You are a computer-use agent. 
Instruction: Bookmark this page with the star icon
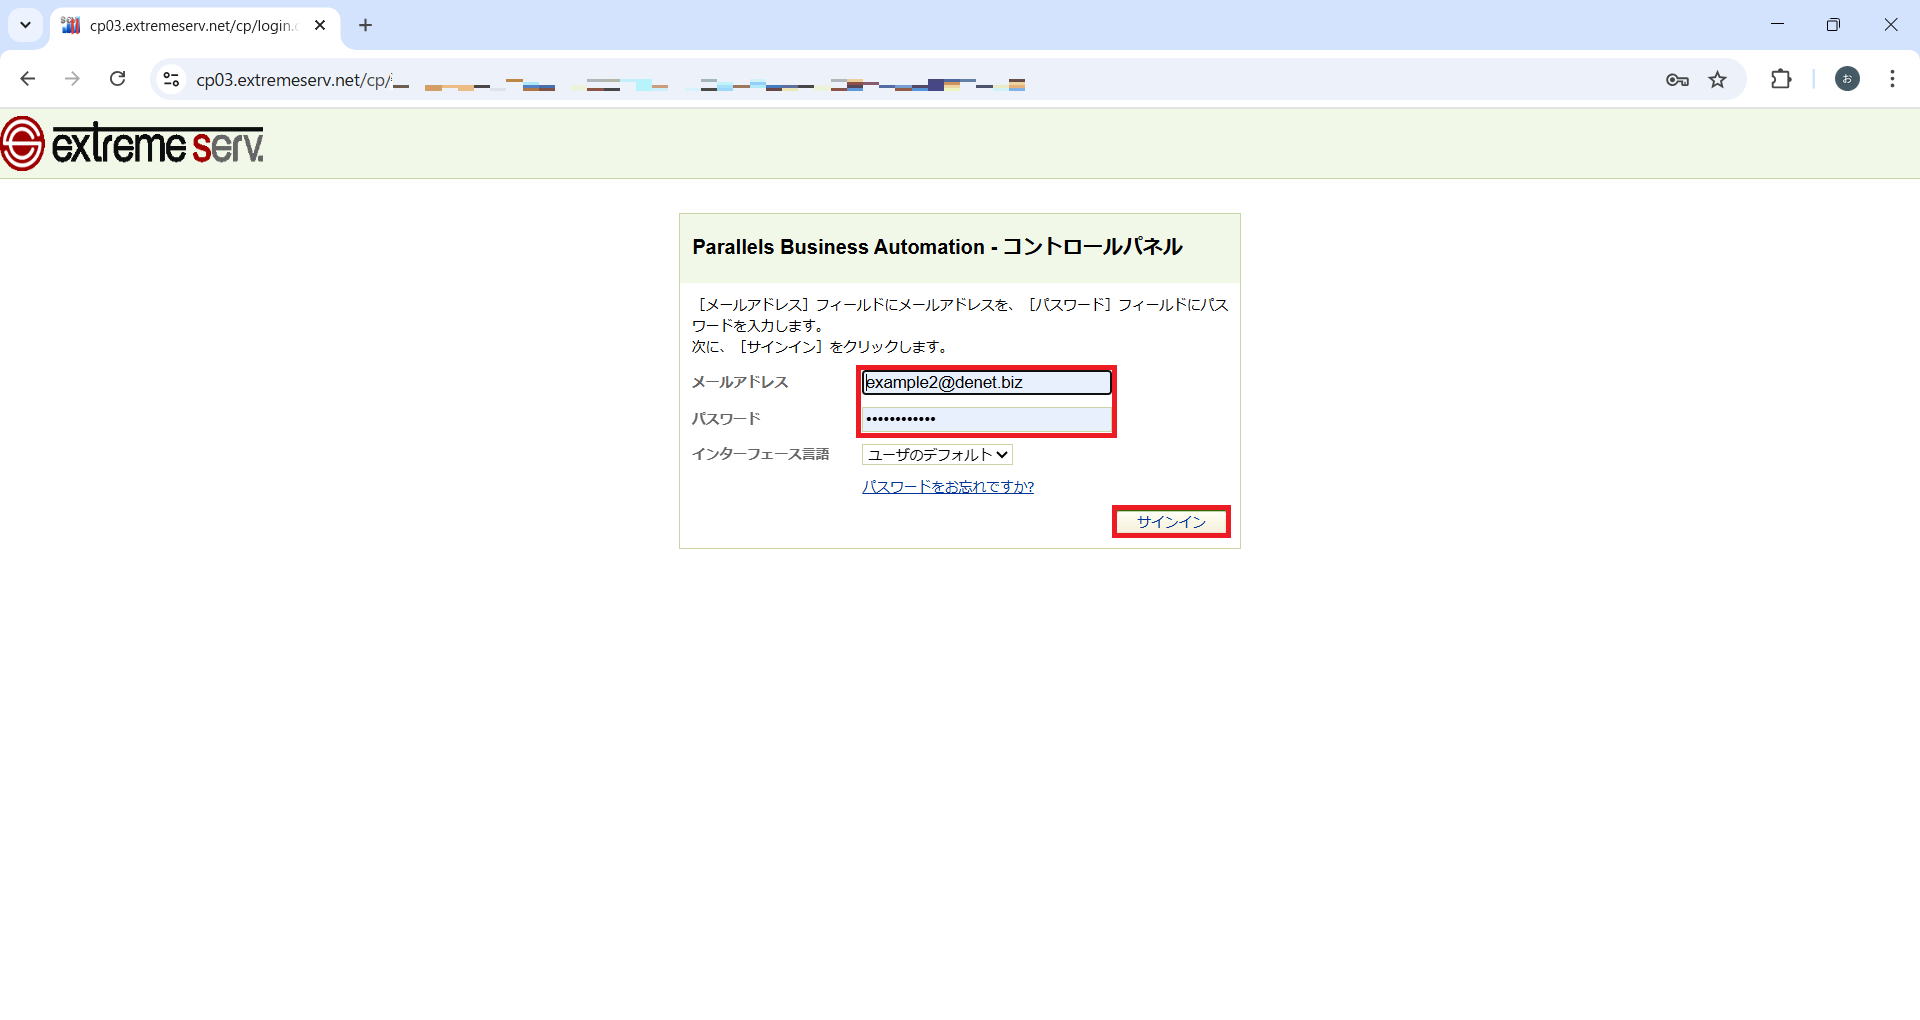point(1718,80)
